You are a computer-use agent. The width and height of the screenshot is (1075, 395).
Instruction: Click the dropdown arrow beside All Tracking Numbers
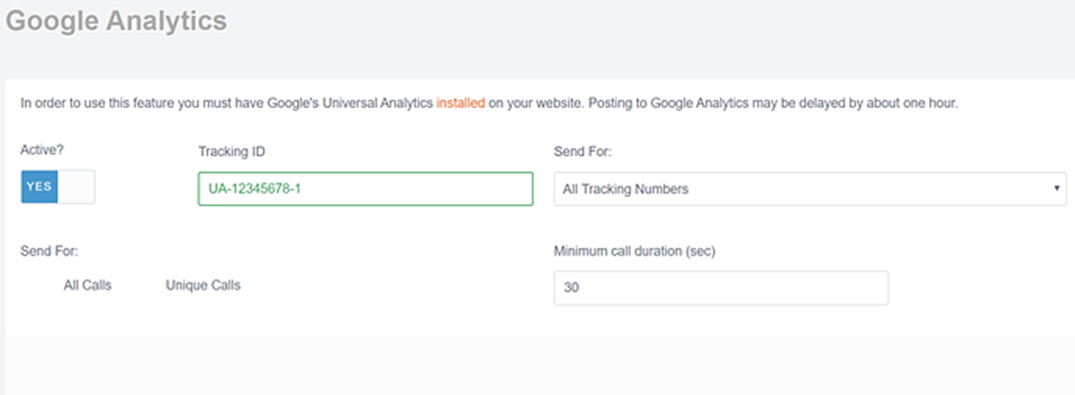[x=1057, y=189]
